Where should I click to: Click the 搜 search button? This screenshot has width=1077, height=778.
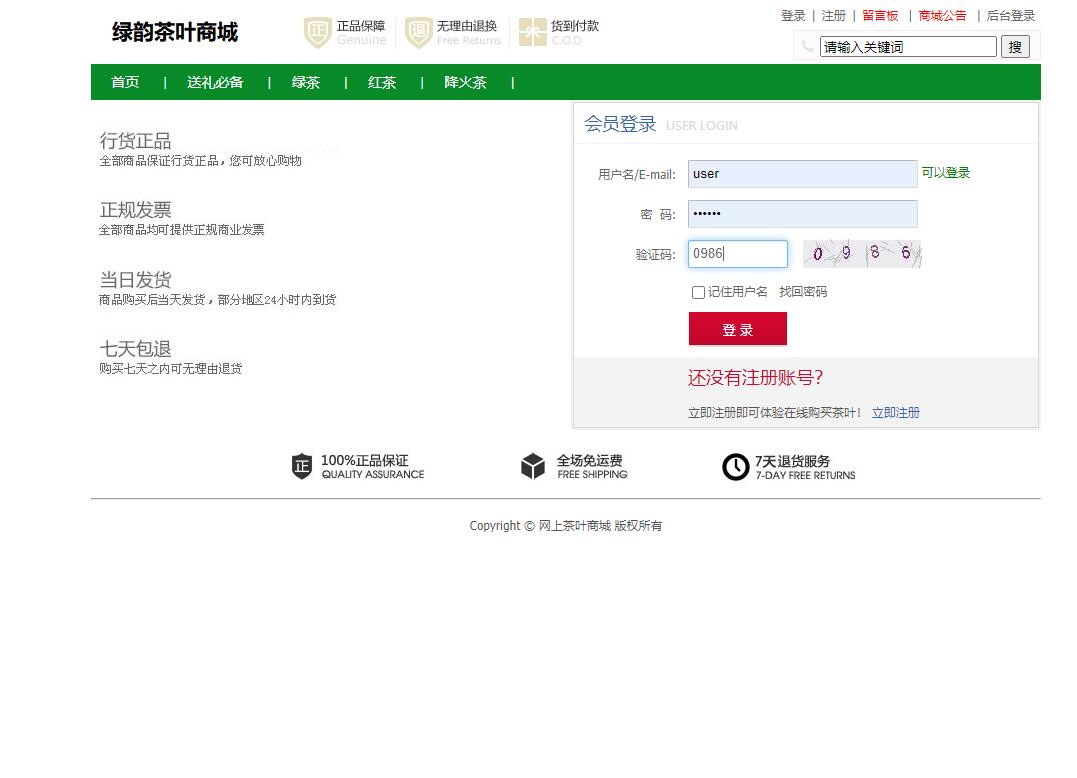1015,46
